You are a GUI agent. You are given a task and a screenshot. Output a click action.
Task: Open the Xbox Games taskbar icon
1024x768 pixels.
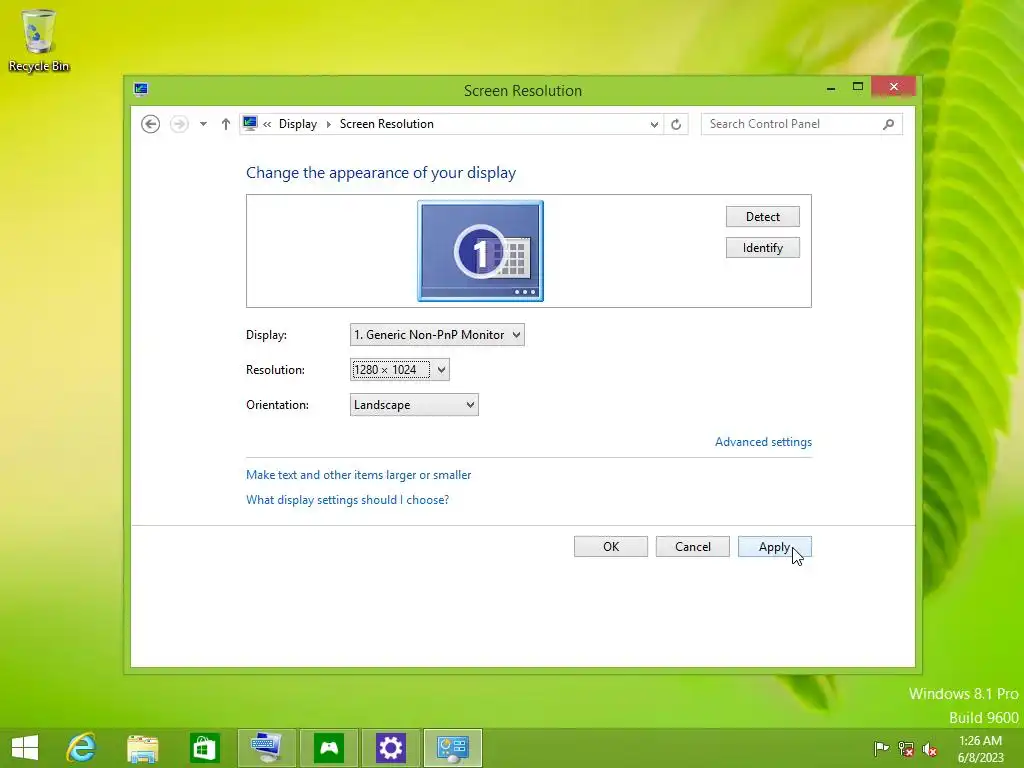click(x=329, y=748)
